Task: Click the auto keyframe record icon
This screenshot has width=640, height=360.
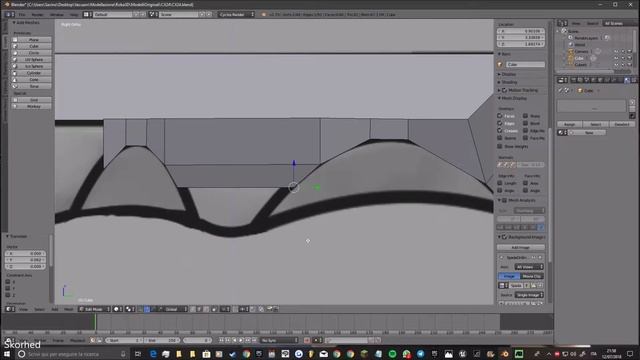Action: (307, 340)
